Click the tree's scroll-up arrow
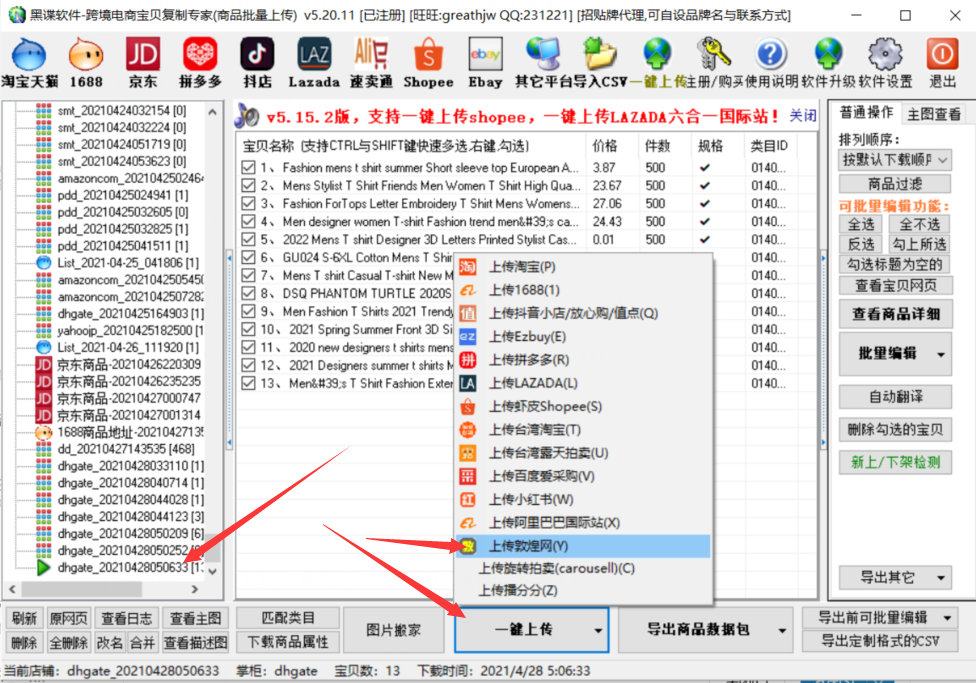This screenshot has width=976, height=683. click(212, 112)
